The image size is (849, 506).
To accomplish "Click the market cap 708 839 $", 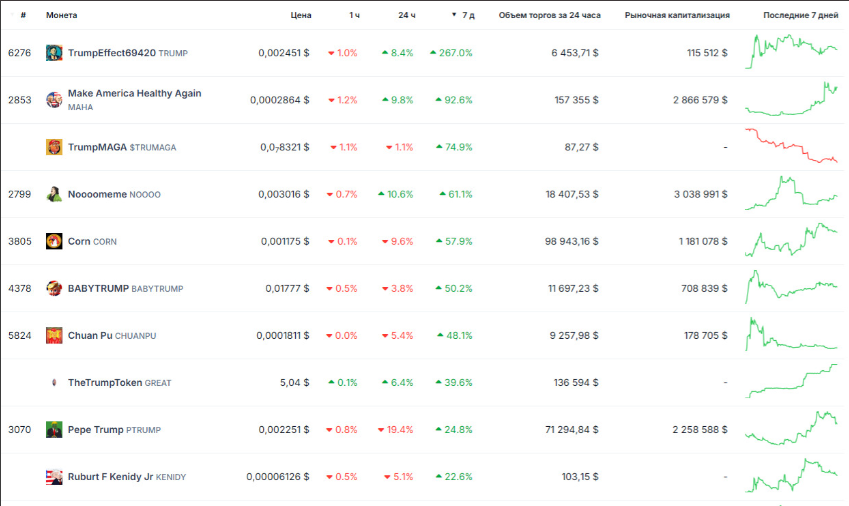I will click(704, 288).
